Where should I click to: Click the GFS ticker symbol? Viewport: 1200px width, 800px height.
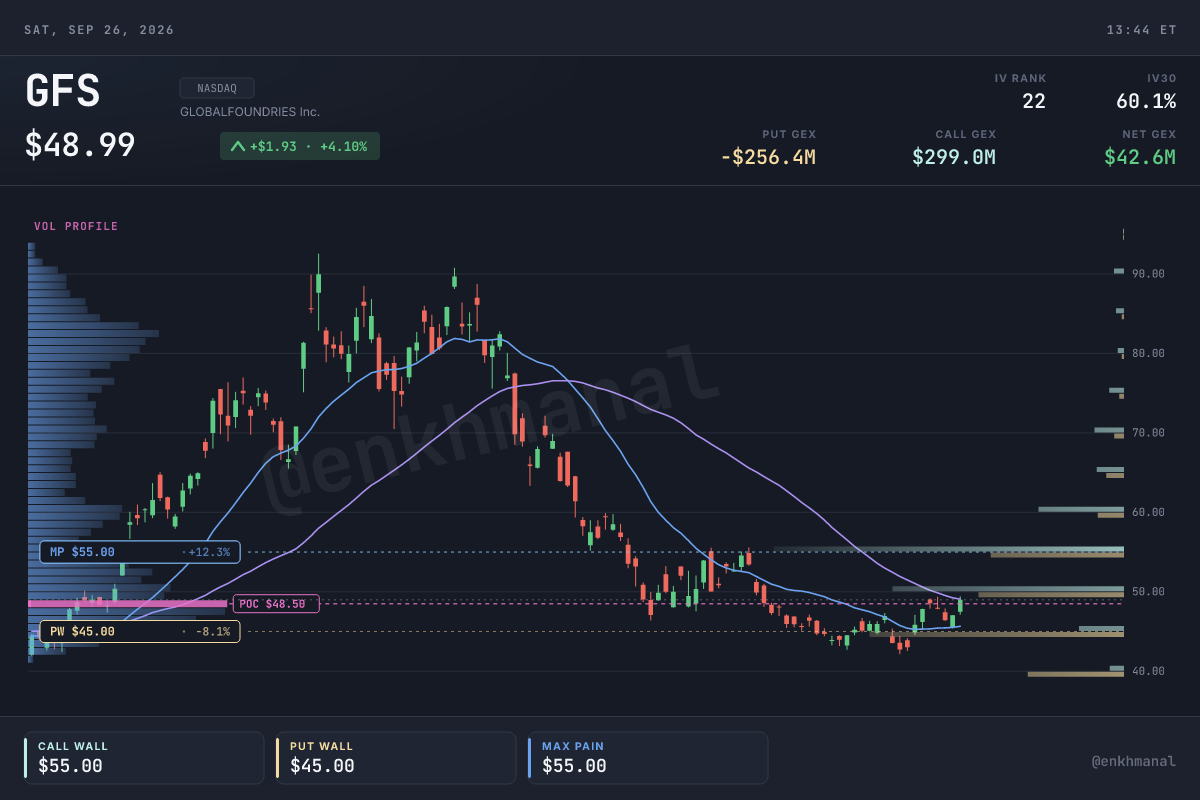pos(62,92)
